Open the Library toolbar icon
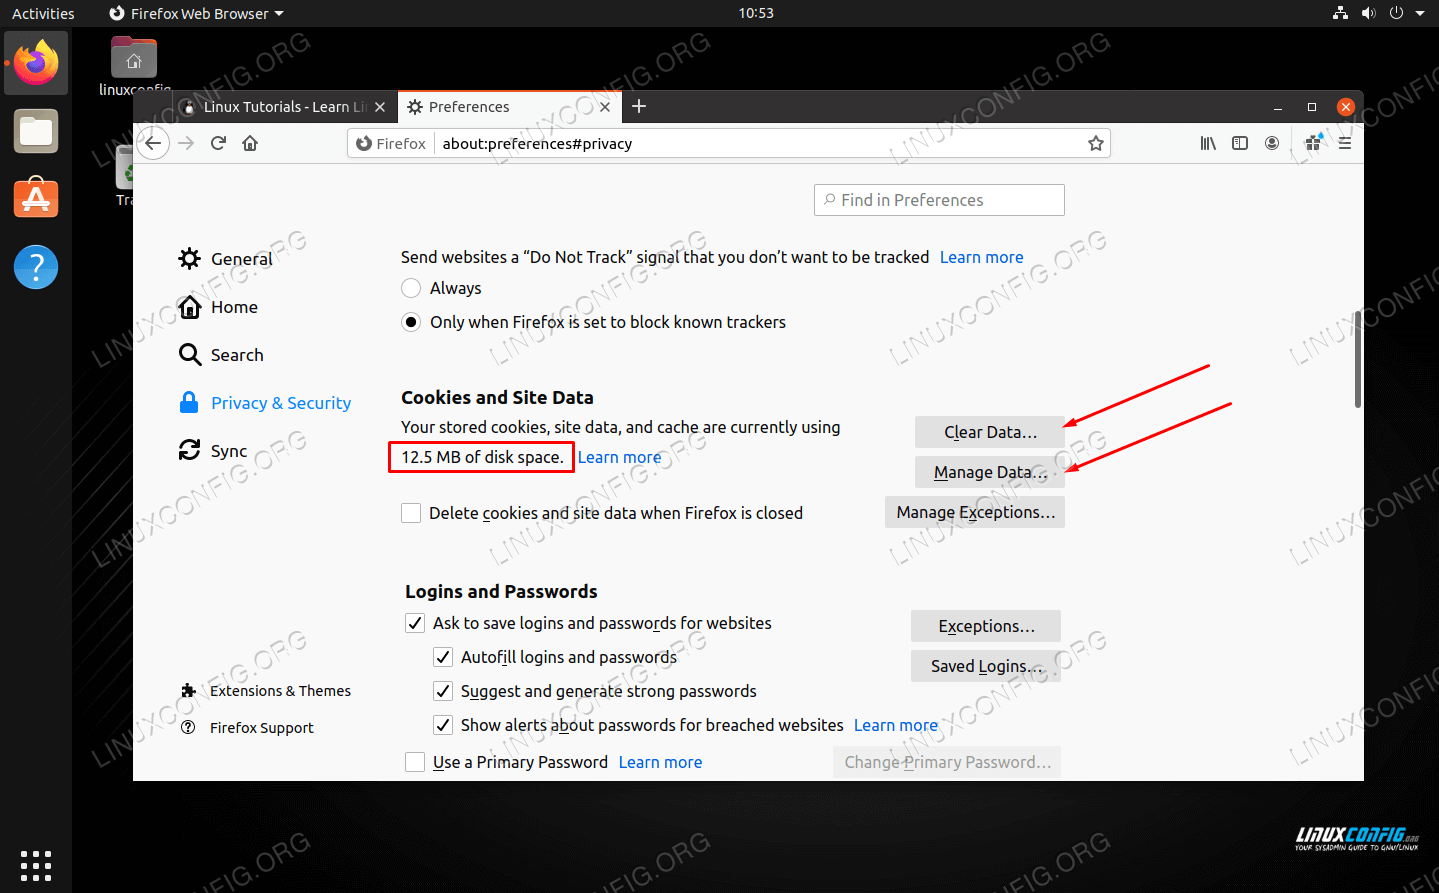1439x893 pixels. [x=1208, y=143]
